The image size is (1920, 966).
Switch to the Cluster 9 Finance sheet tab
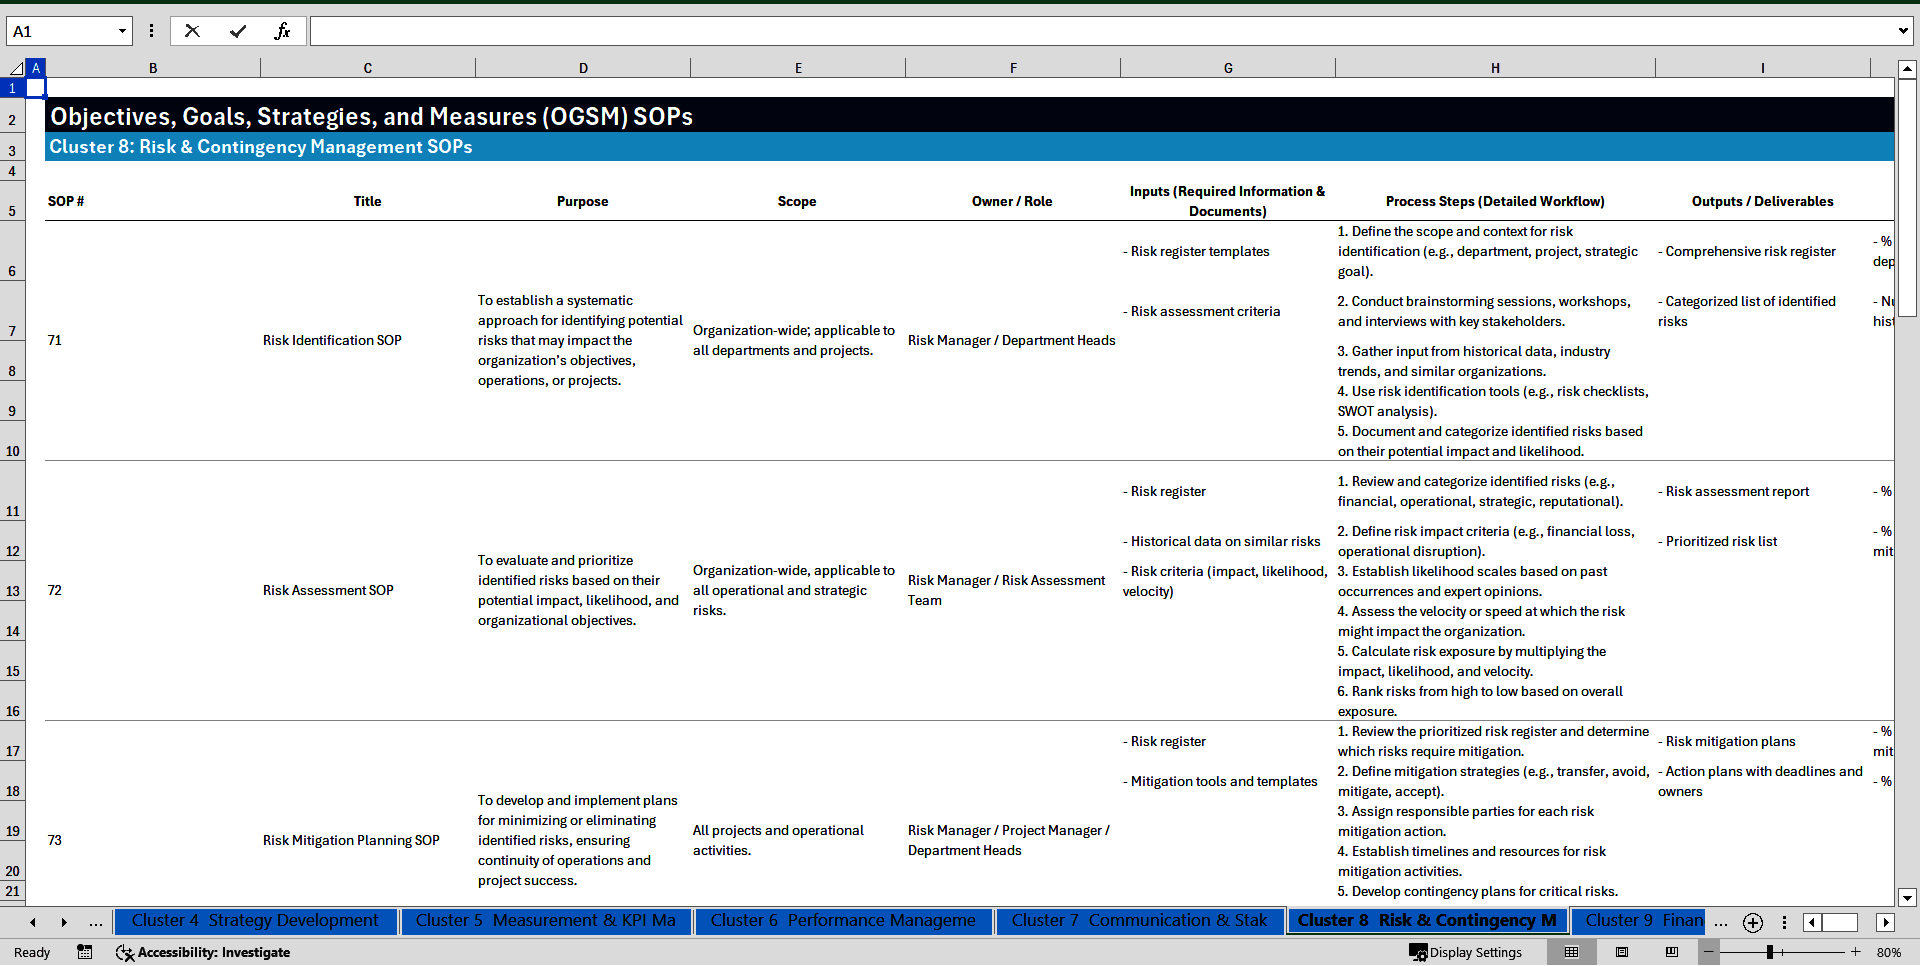coord(1639,921)
